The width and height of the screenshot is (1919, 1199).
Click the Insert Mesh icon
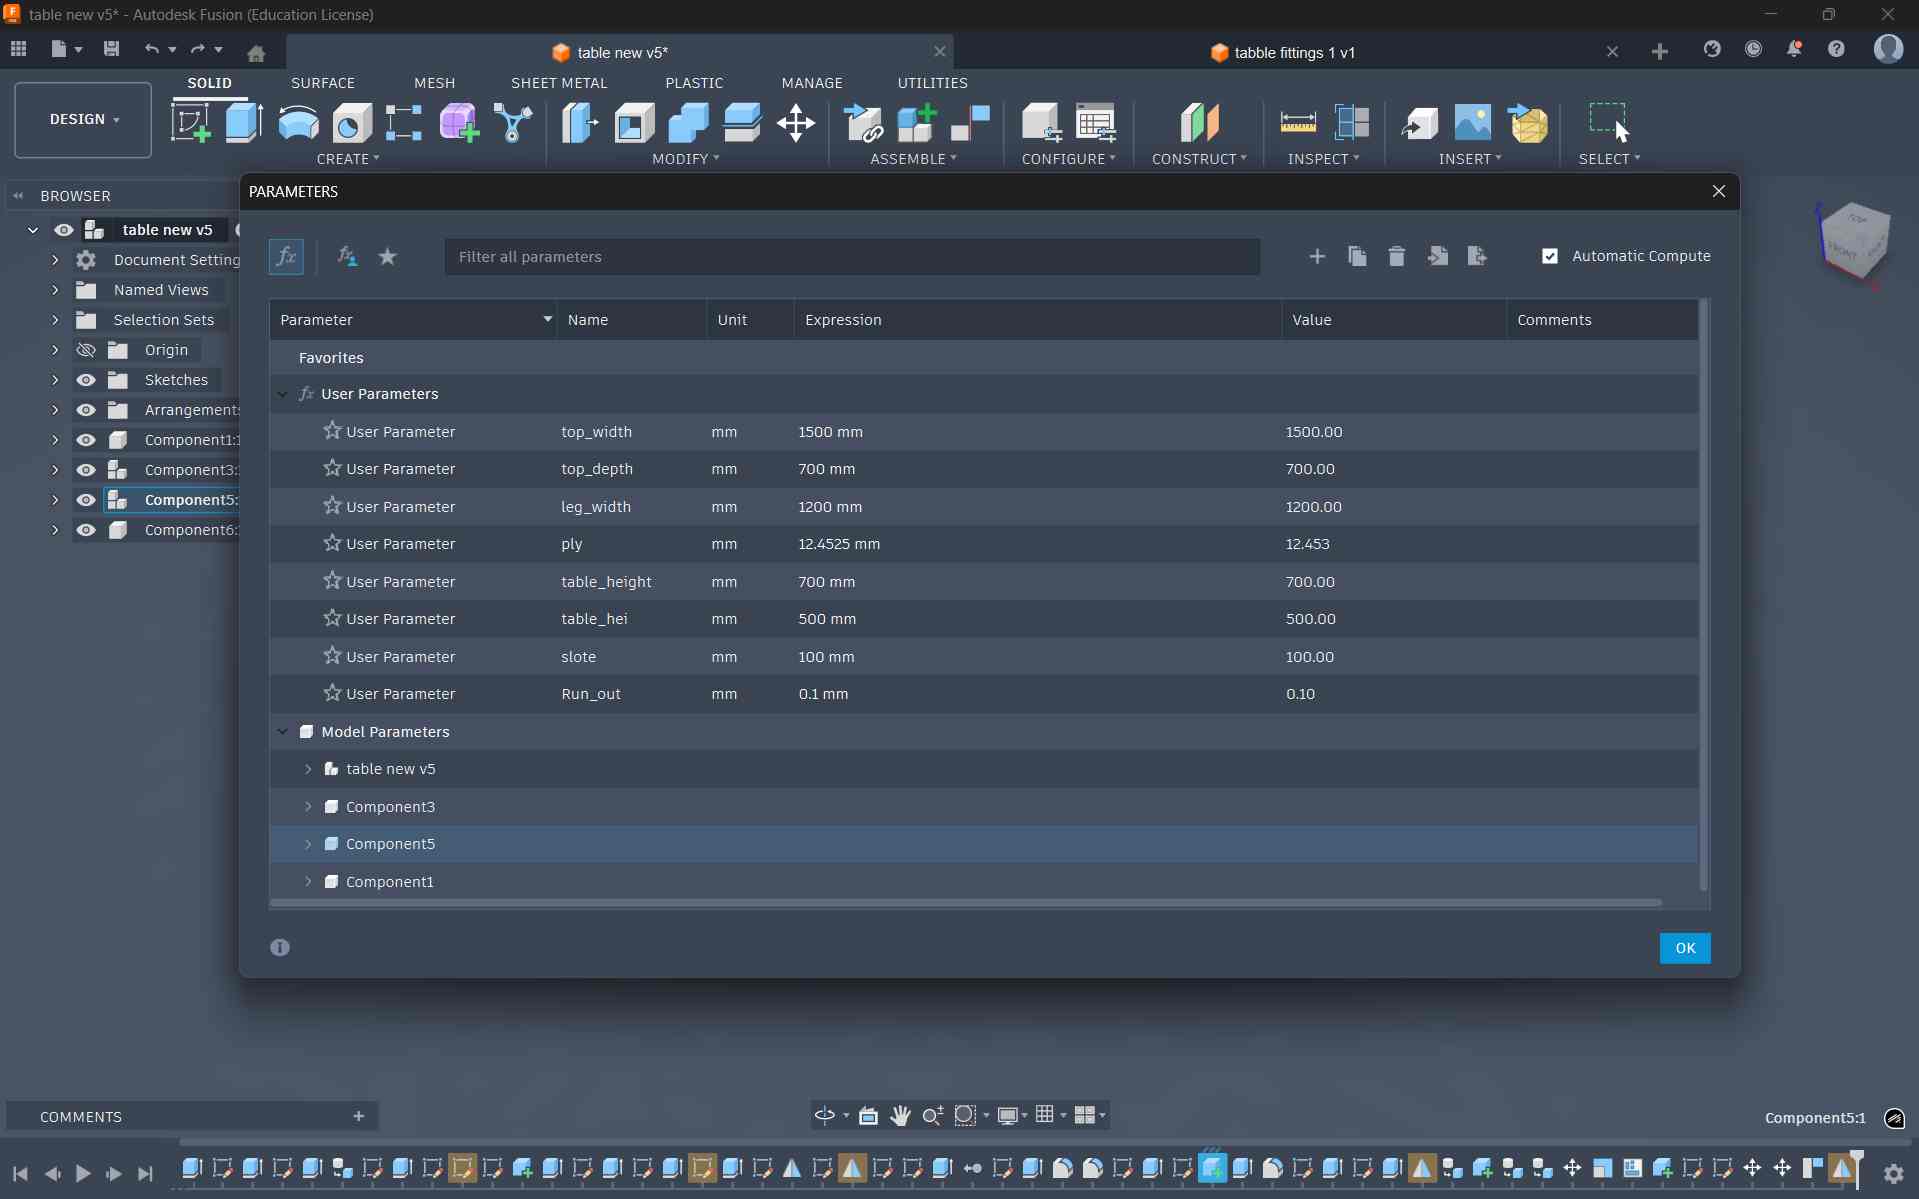(1527, 123)
